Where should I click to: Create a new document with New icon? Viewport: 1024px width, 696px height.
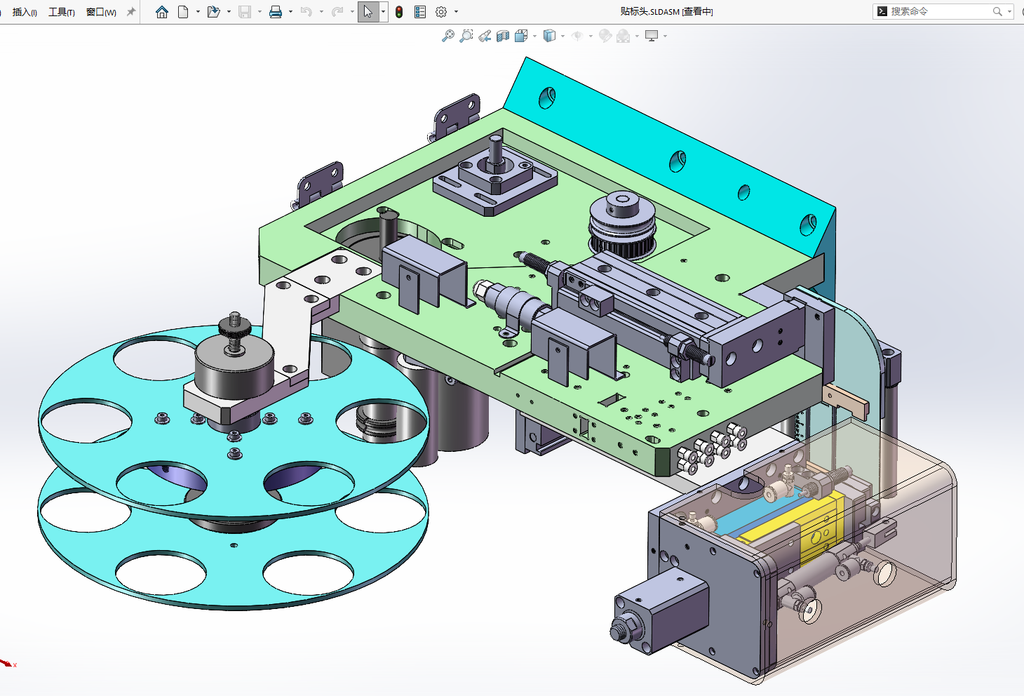(x=184, y=12)
